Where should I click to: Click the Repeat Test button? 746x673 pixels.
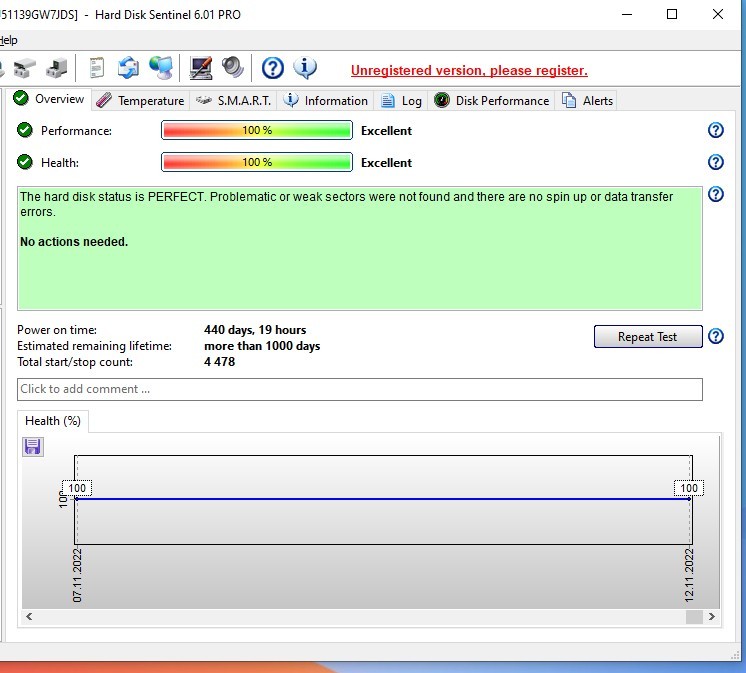click(648, 337)
